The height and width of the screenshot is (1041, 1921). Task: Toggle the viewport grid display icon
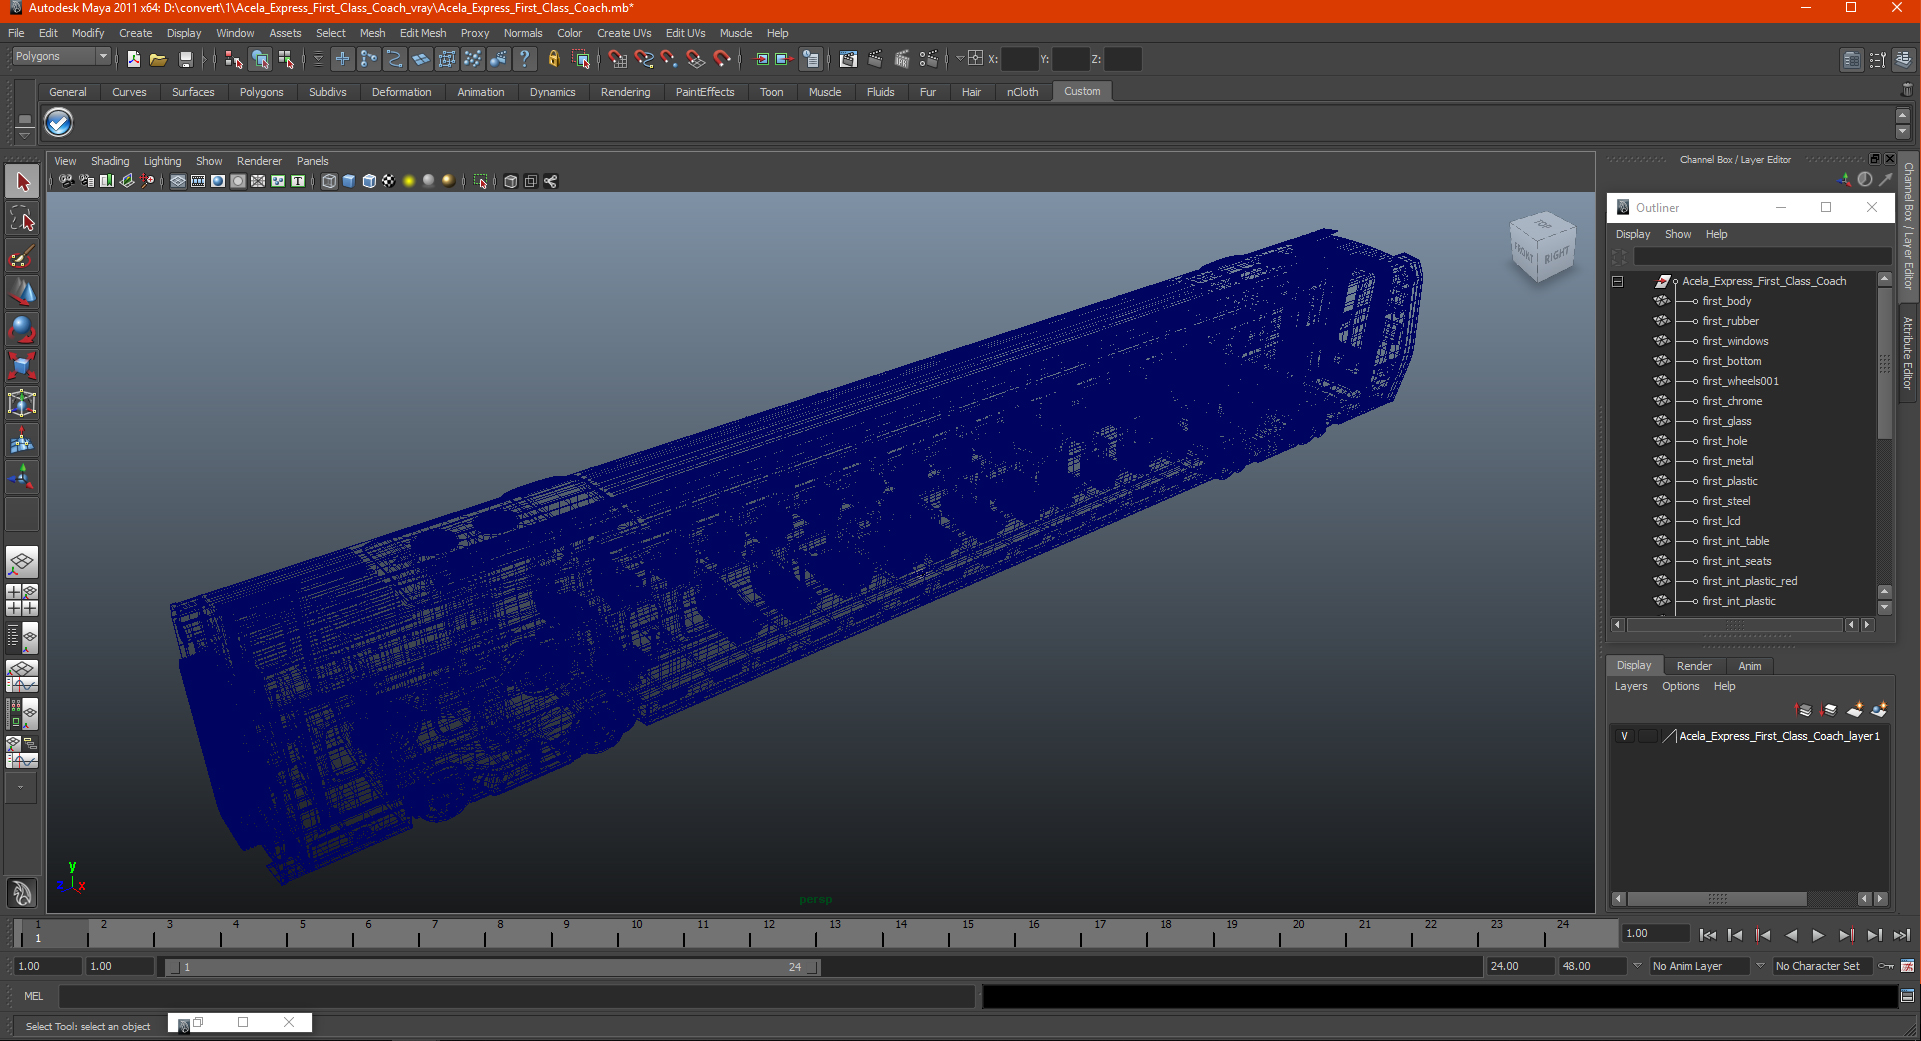(x=178, y=181)
